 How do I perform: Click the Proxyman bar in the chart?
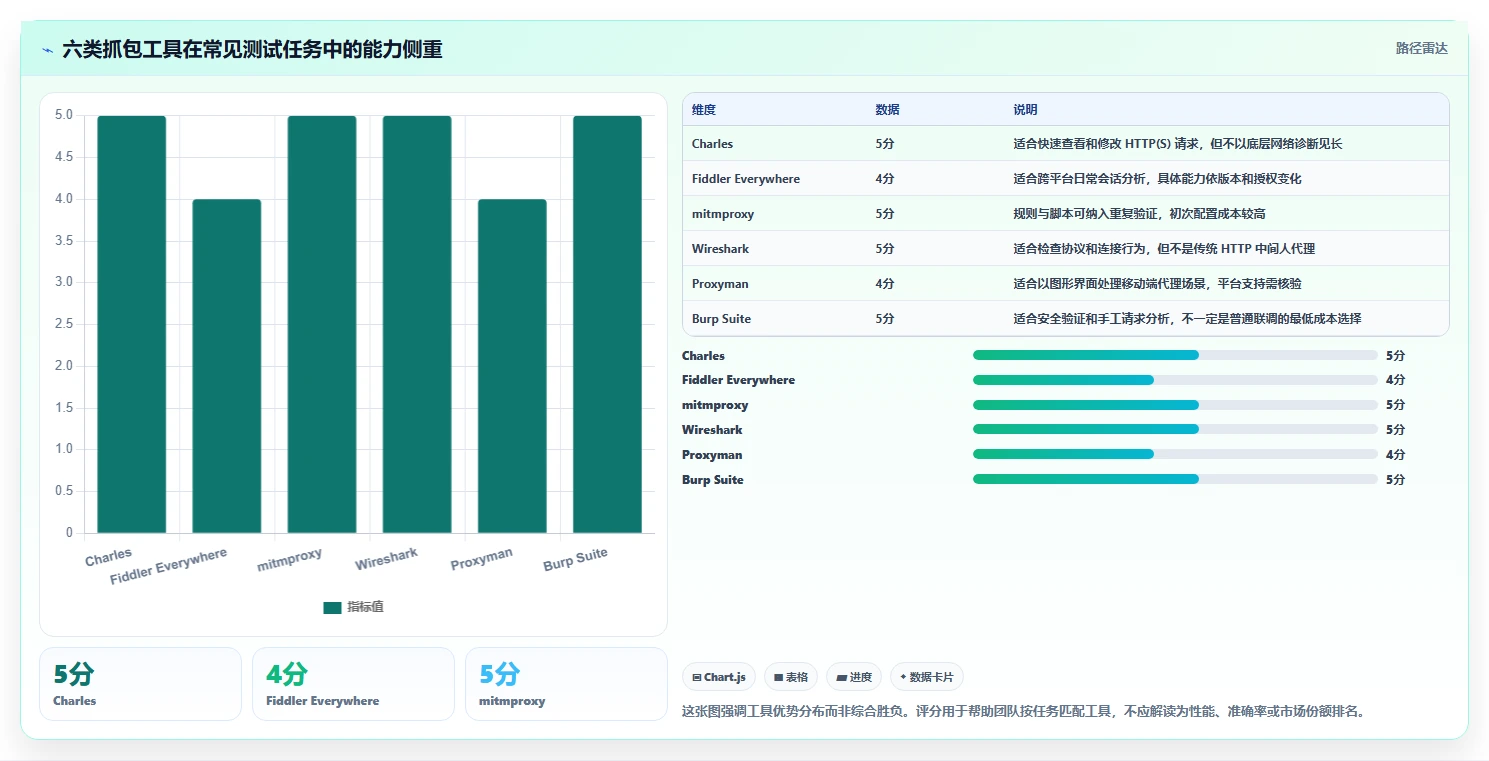[x=512, y=366]
